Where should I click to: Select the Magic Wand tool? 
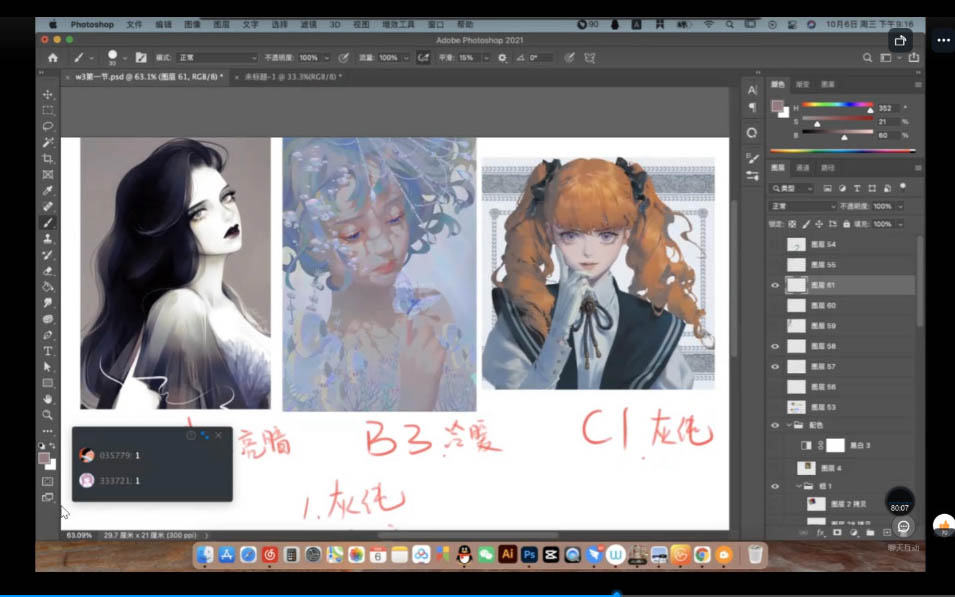tap(48, 143)
